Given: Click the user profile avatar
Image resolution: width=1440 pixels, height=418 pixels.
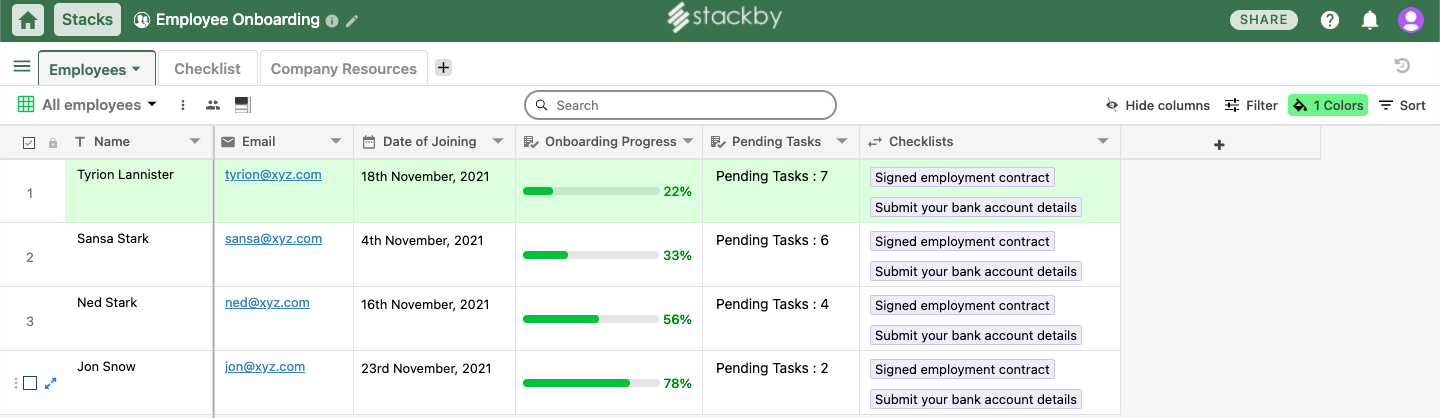Looking at the screenshot, I should (x=1411, y=20).
